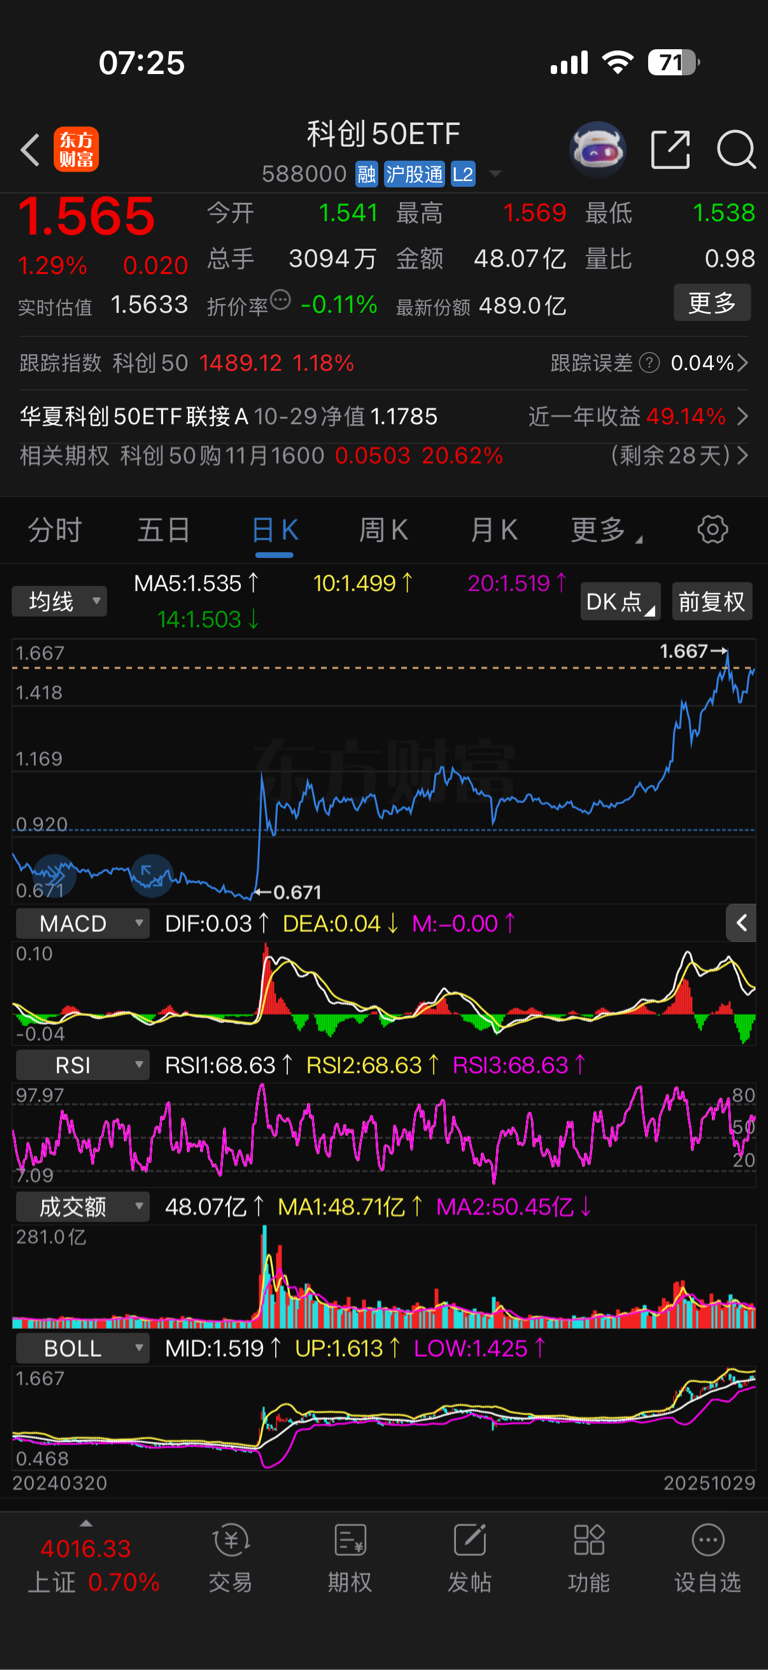
Task: Tap 设自选 add to watchlist icon
Action: point(708,1558)
